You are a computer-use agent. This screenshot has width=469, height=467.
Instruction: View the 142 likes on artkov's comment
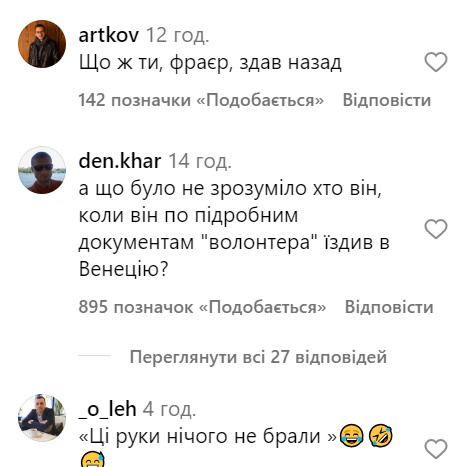[x=201, y=100]
